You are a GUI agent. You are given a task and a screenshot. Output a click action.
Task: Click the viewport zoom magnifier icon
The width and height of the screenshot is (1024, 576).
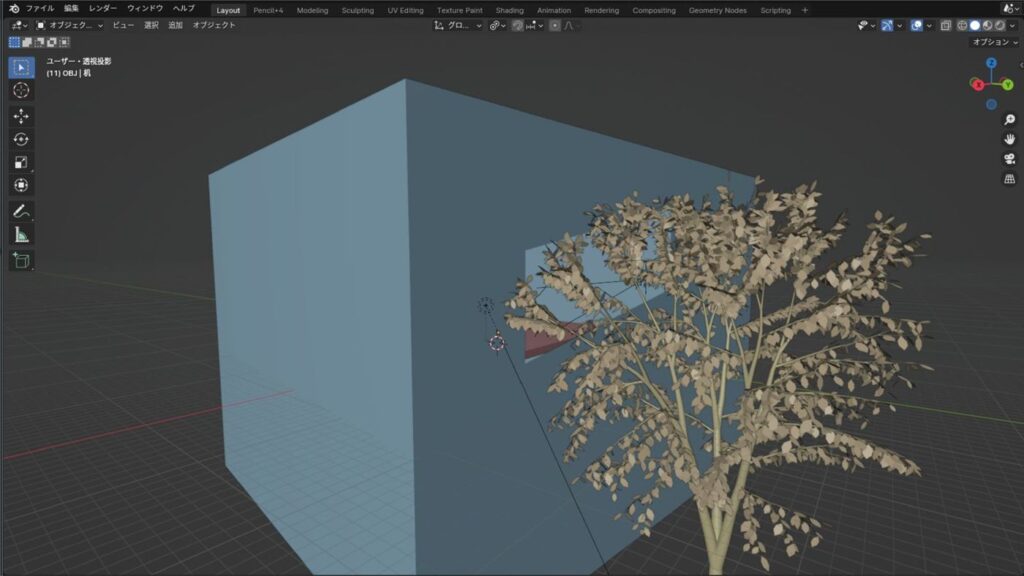coord(1010,120)
